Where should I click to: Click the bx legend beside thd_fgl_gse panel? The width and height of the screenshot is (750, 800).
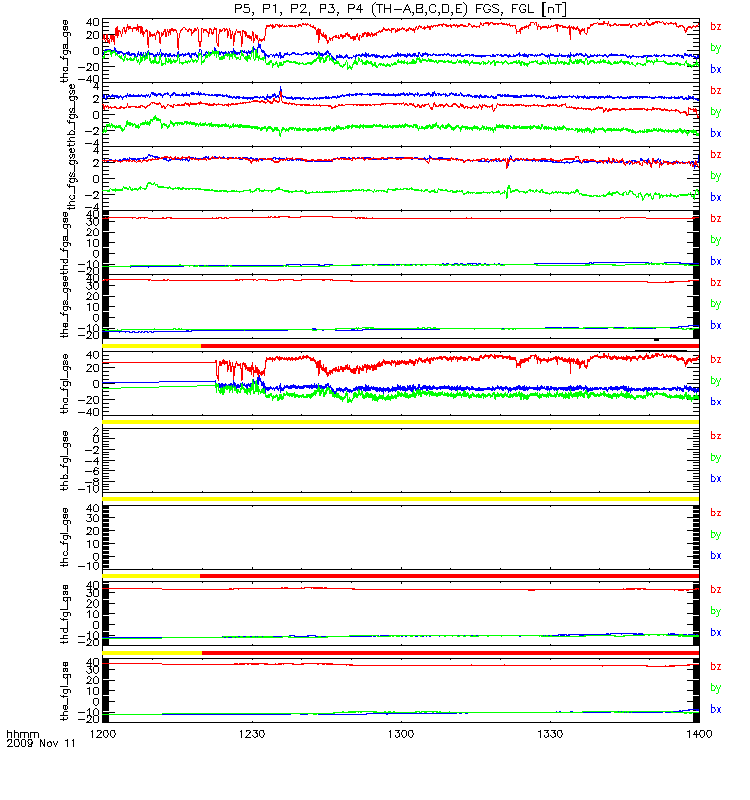pos(715,633)
